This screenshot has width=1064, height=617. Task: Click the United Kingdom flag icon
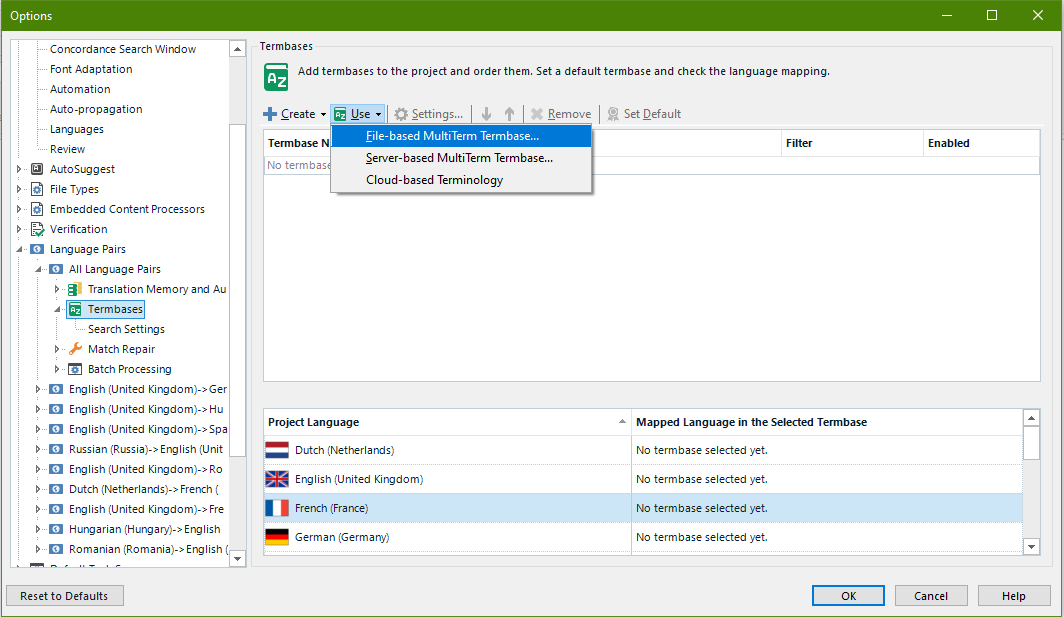[x=277, y=479]
